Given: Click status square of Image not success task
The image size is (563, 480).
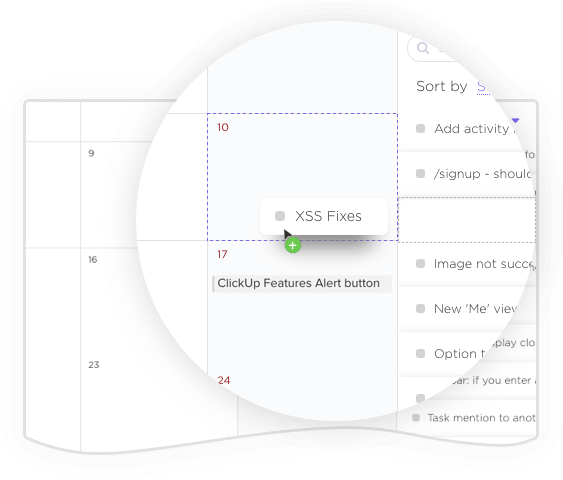Looking at the screenshot, I should tap(420, 264).
